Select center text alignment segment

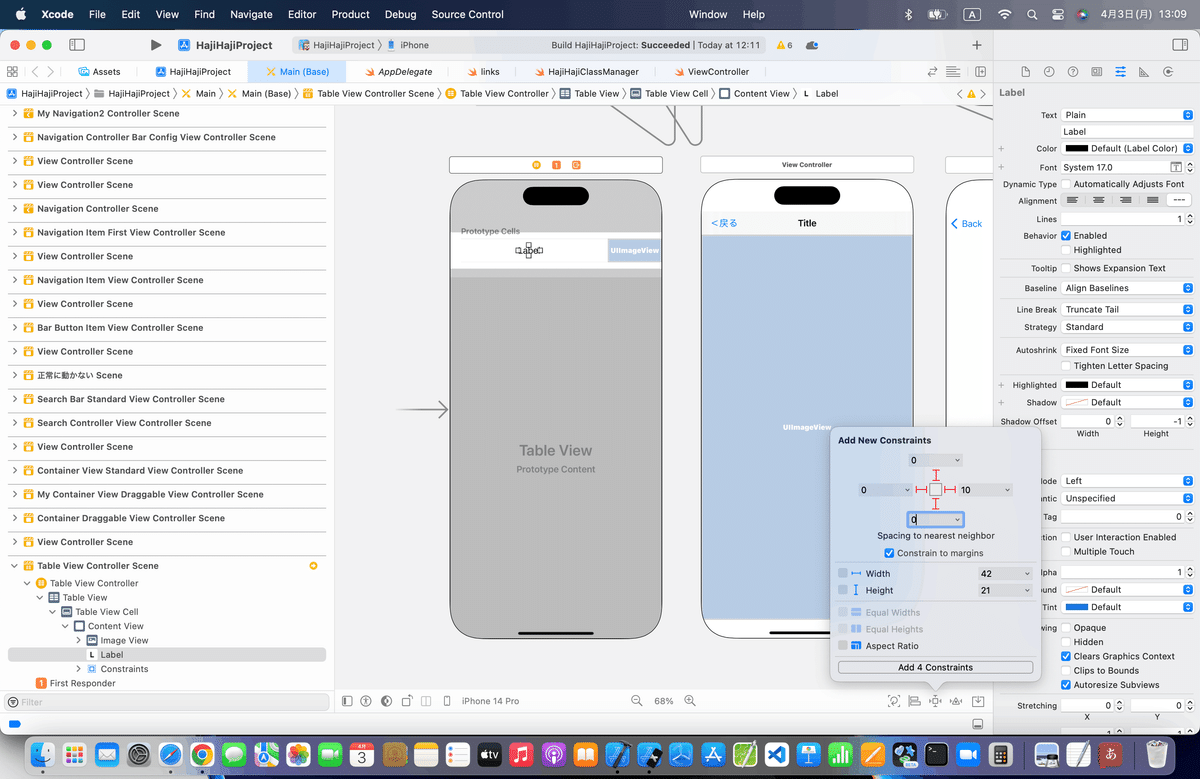click(x=1099, y=200)
